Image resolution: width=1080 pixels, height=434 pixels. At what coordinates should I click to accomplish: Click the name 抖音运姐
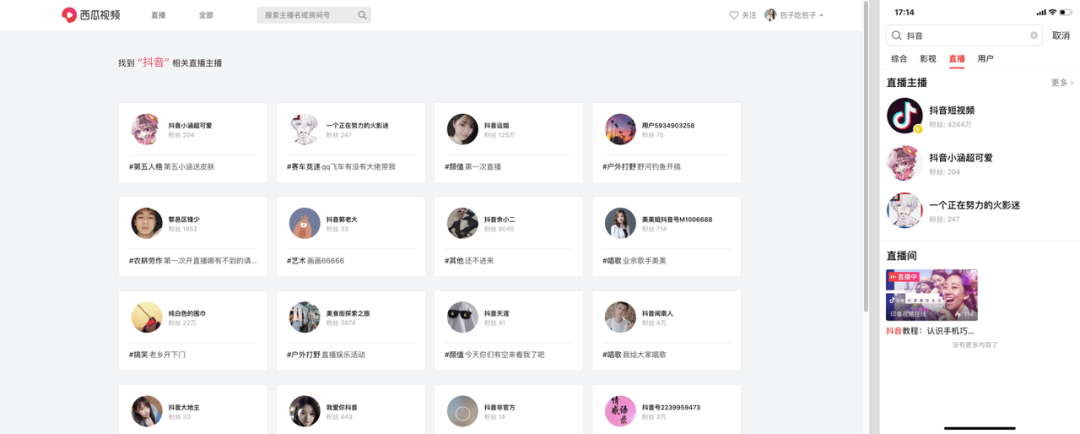point(497,125)
